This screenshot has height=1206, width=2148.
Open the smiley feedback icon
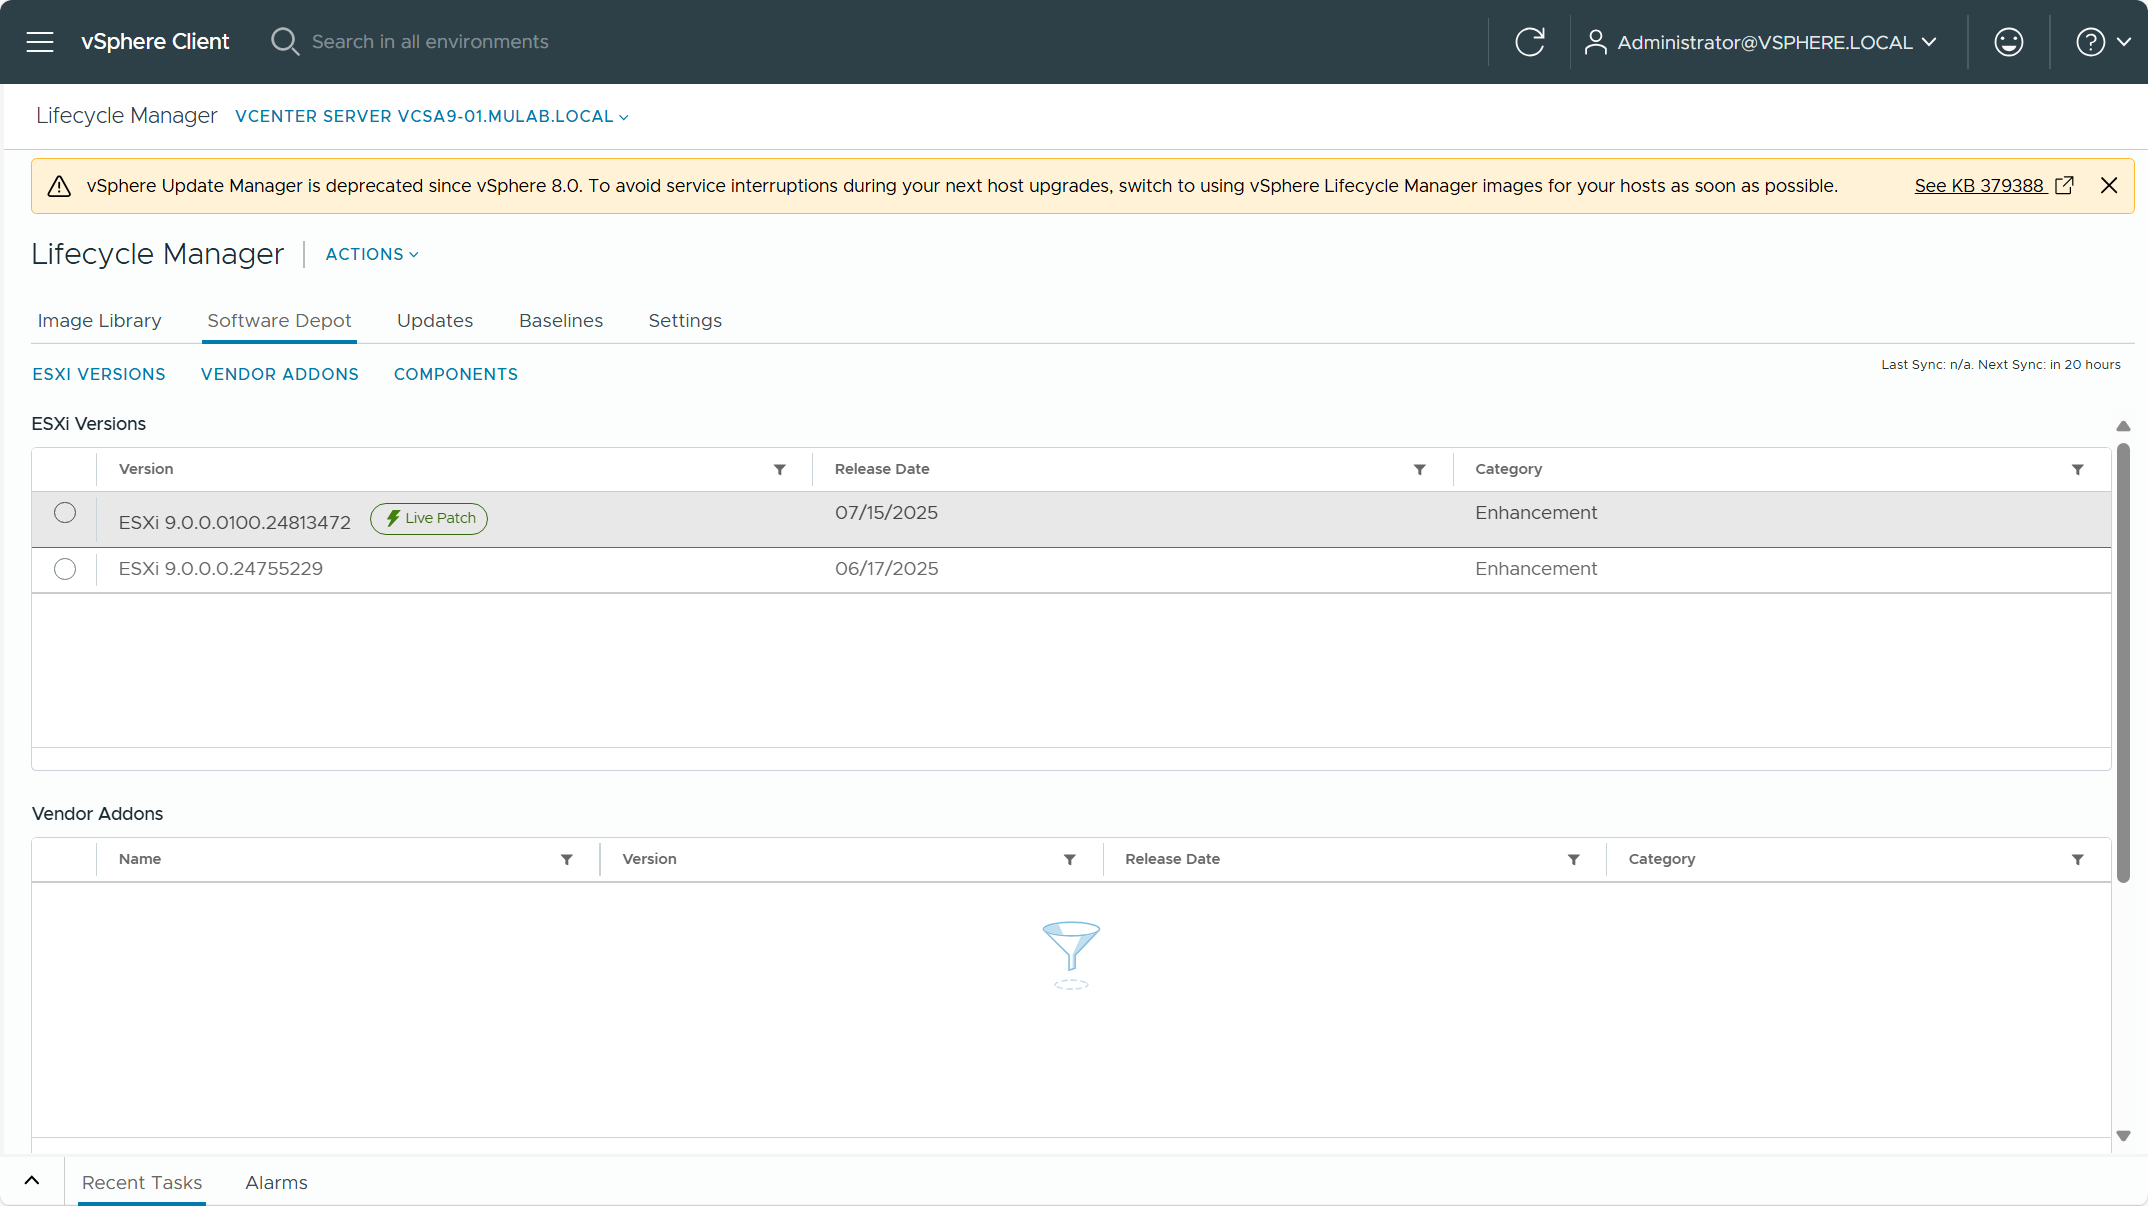2008,42
